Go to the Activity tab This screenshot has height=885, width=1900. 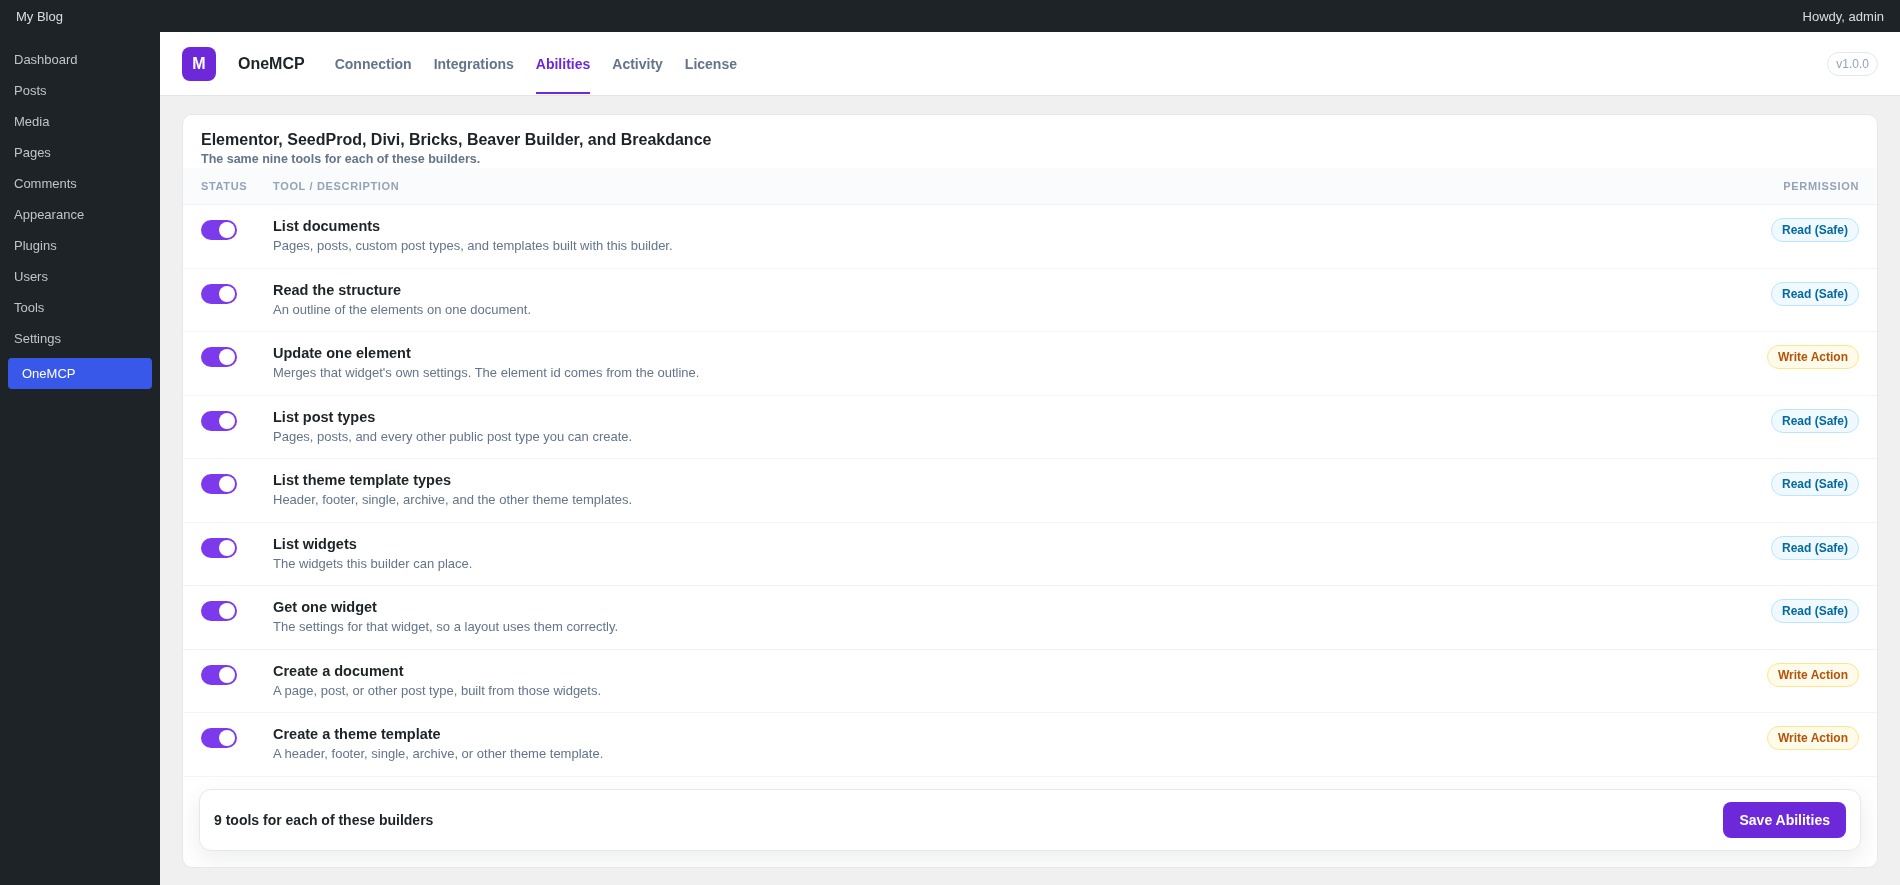[x=637, y=64]
